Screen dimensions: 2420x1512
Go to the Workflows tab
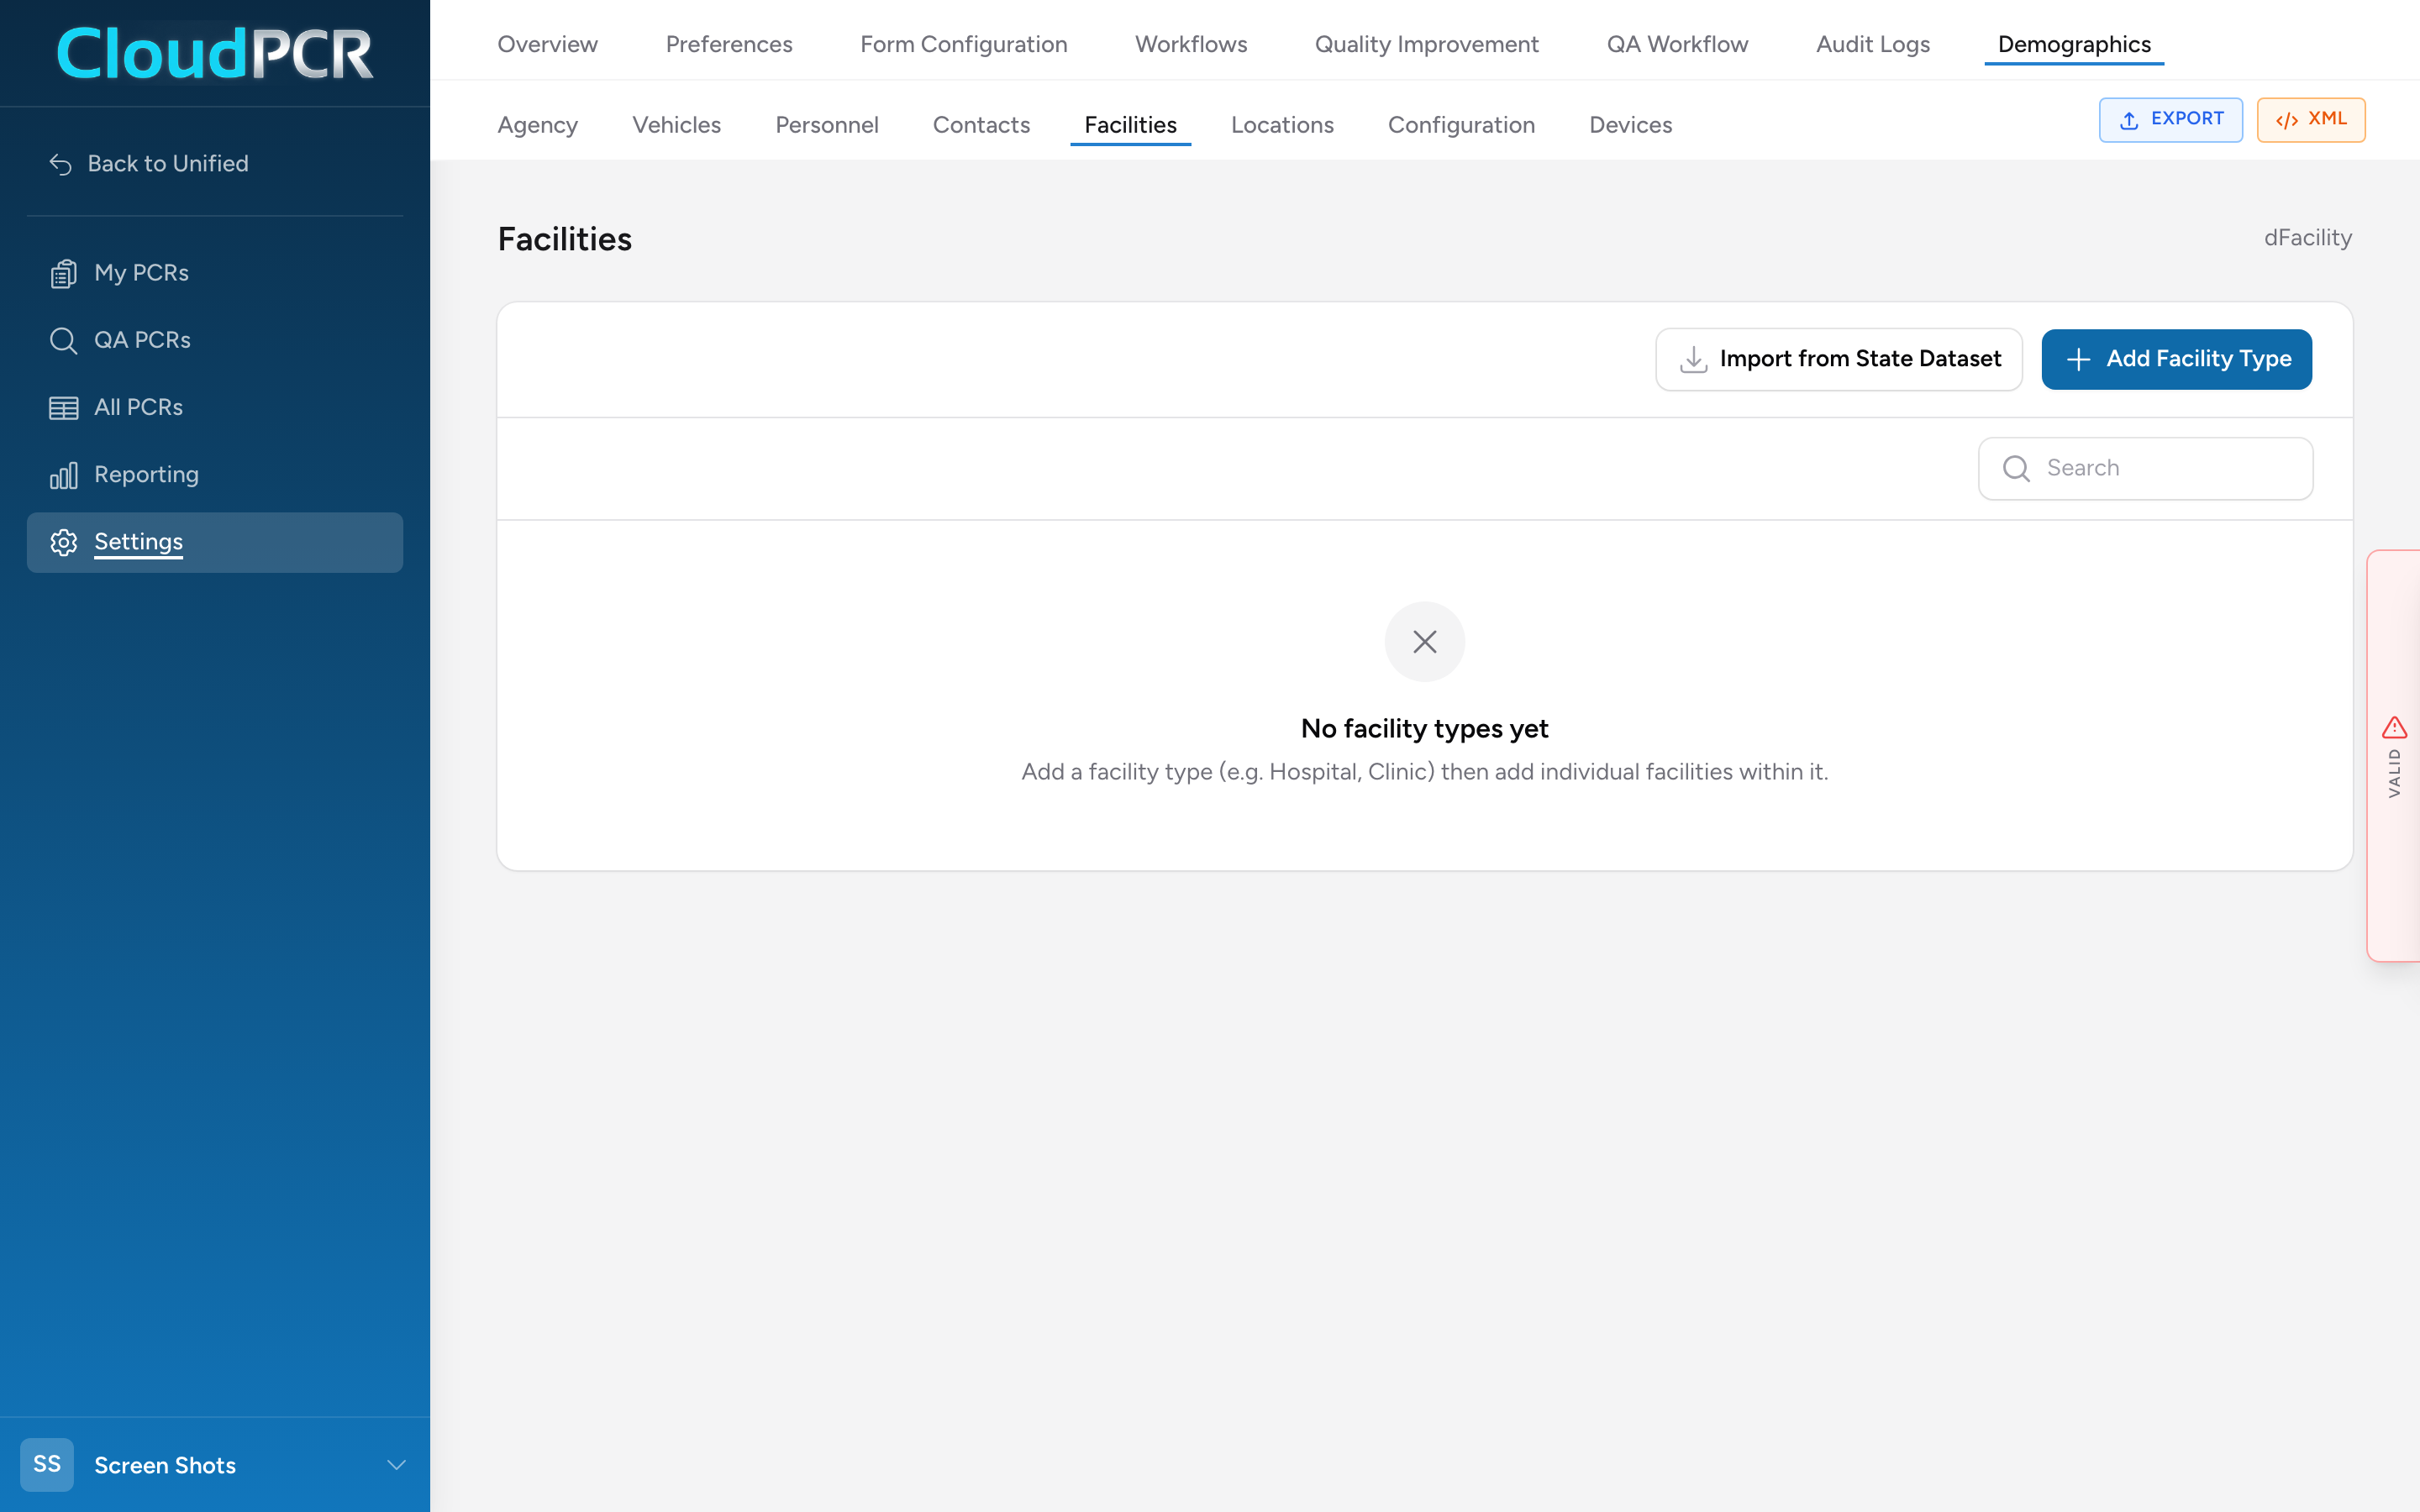pyautogui.click(x=1190, y=44)
